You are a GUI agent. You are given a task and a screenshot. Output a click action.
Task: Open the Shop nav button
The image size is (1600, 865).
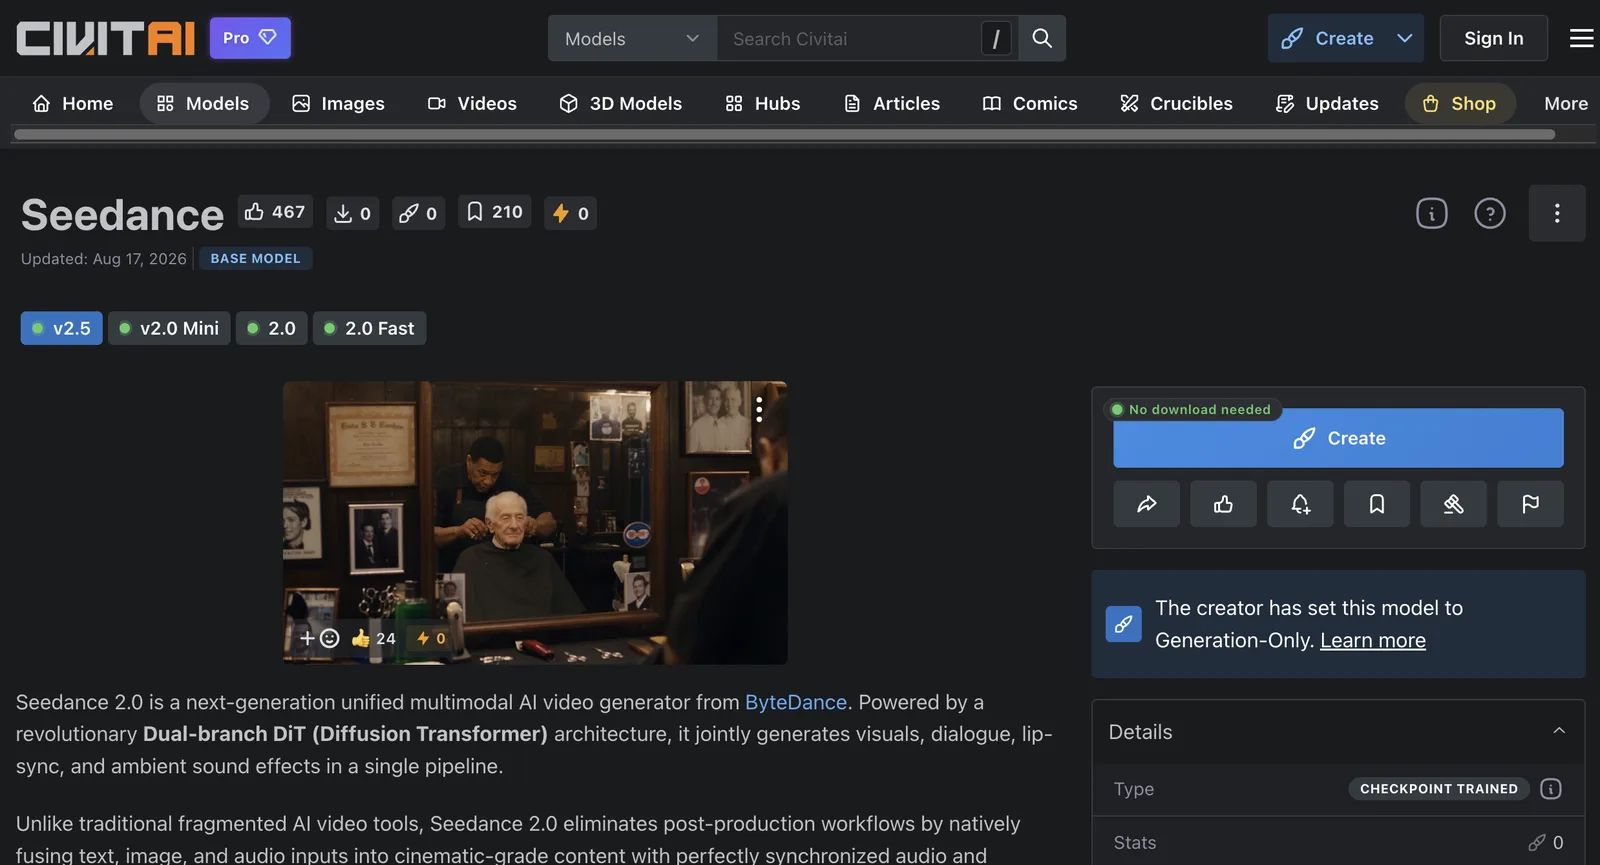point(1460,103)
